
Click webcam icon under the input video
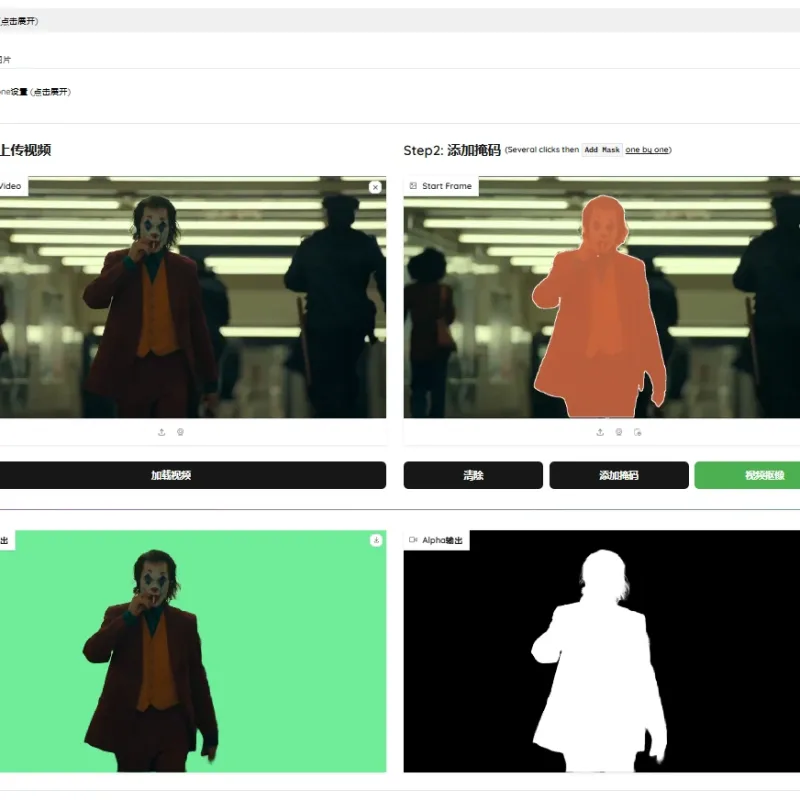180,432
